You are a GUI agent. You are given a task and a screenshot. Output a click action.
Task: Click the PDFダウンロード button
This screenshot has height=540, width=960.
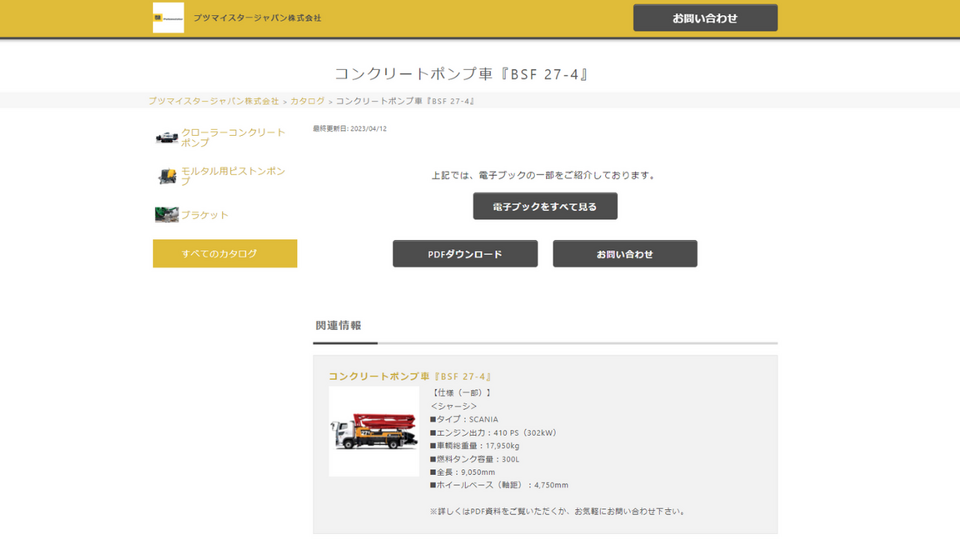click(x=465, y=253)
